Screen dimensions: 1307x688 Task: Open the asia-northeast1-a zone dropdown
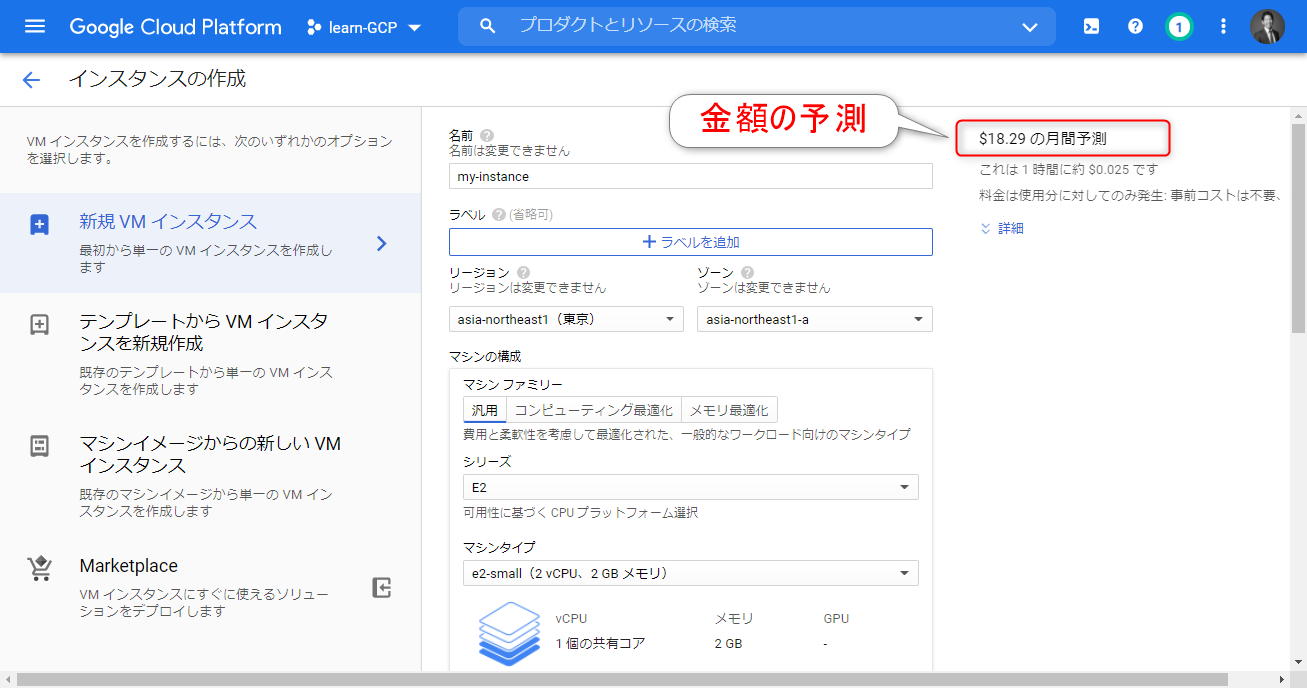(815, 319)
